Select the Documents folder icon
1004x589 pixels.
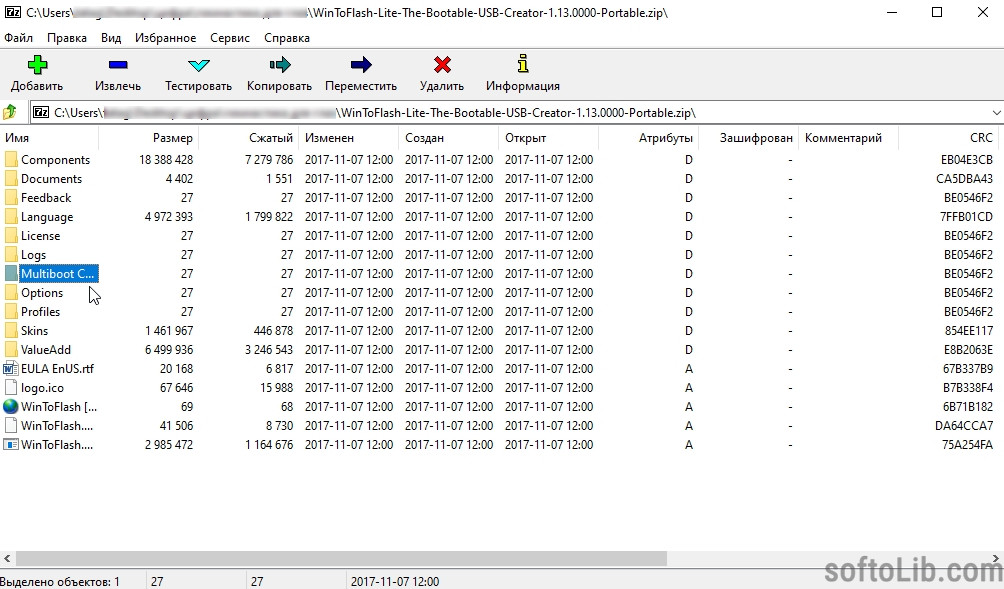point(11,179)
